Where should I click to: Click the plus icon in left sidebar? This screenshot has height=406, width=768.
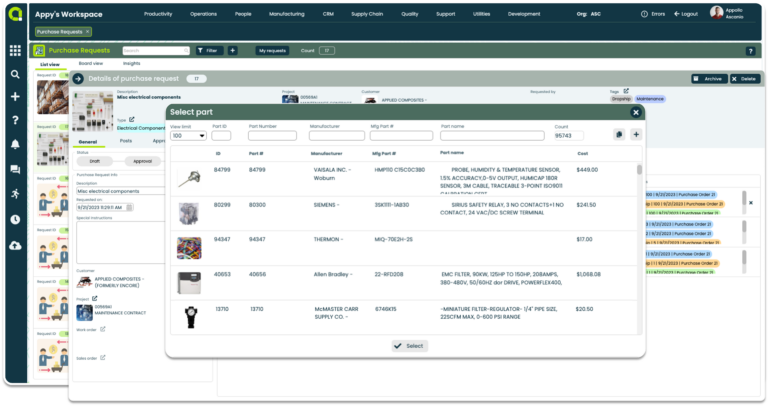[x=15, y=96]
